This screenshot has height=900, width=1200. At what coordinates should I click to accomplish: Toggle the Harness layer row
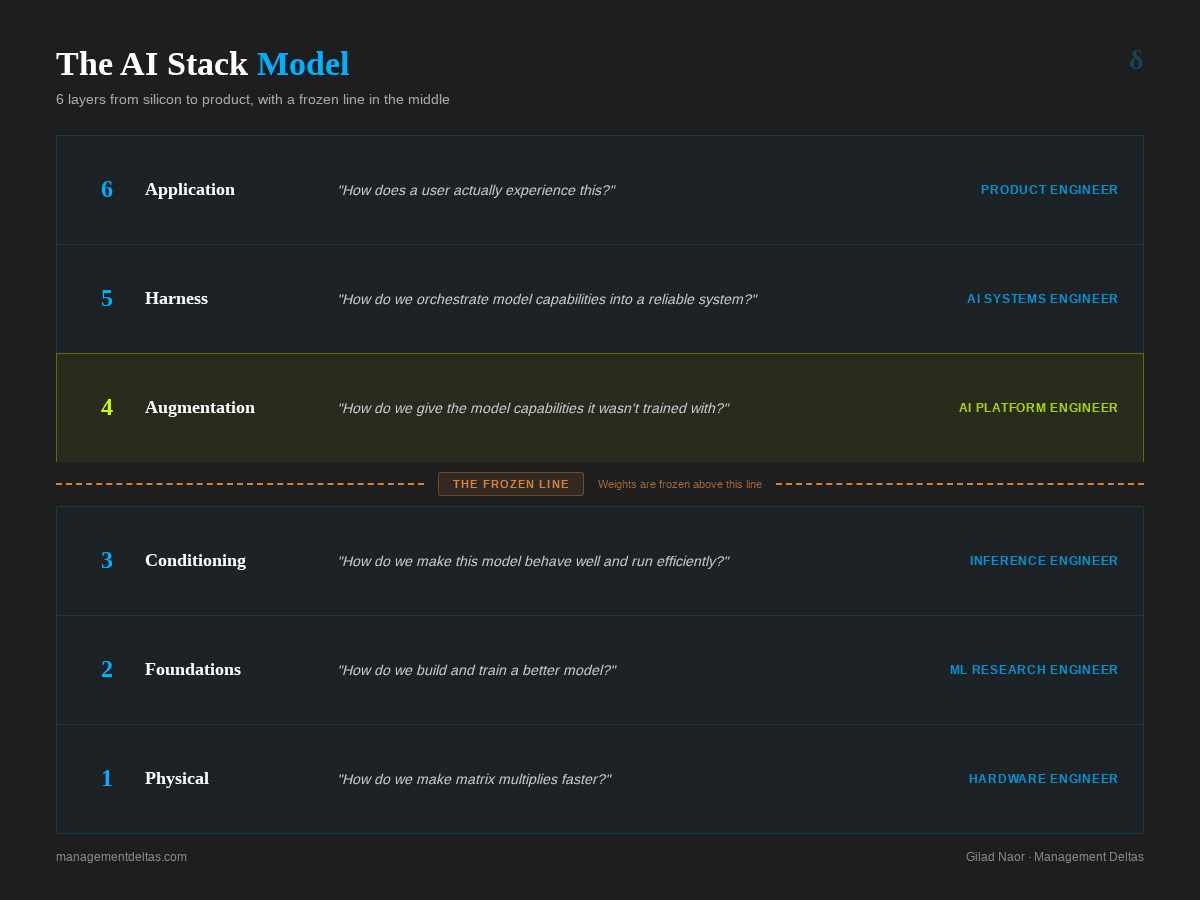(x=600, y=298)
